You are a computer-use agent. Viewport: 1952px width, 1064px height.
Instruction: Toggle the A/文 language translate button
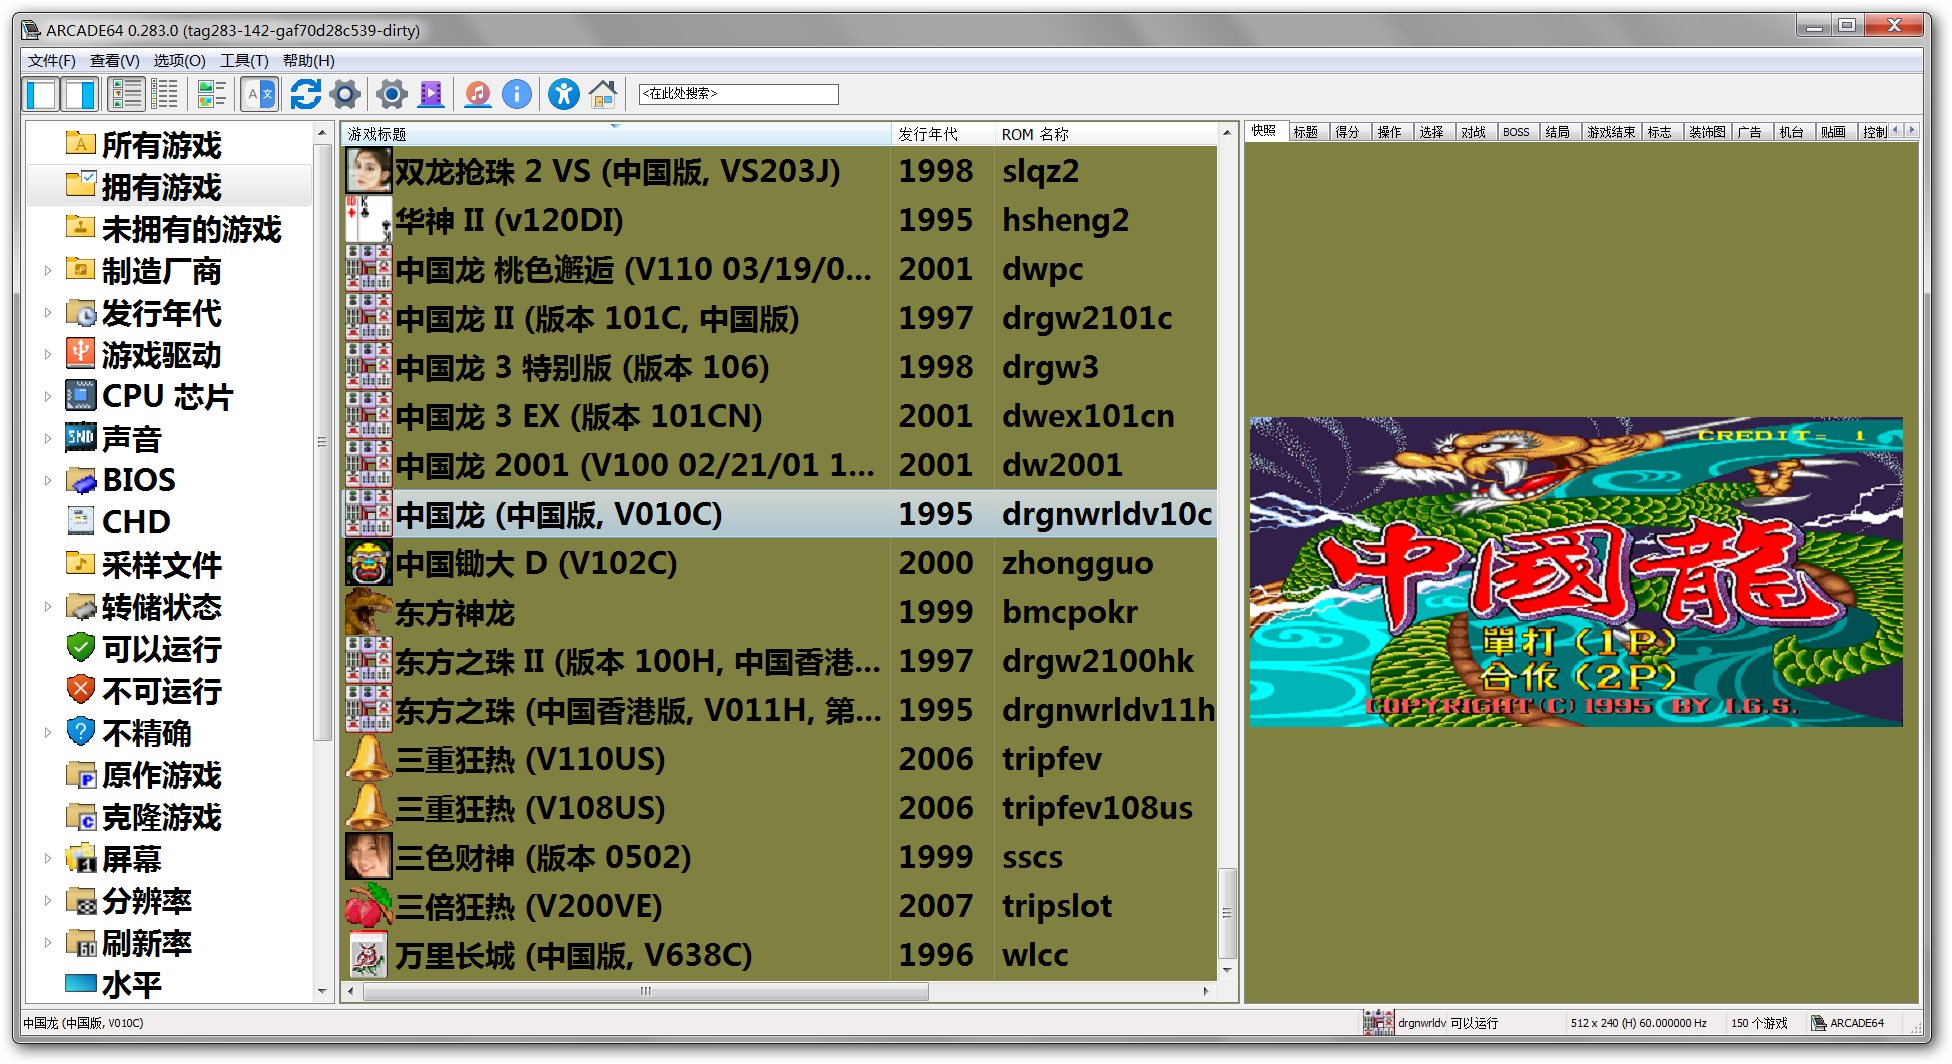[x=259, y=94]
